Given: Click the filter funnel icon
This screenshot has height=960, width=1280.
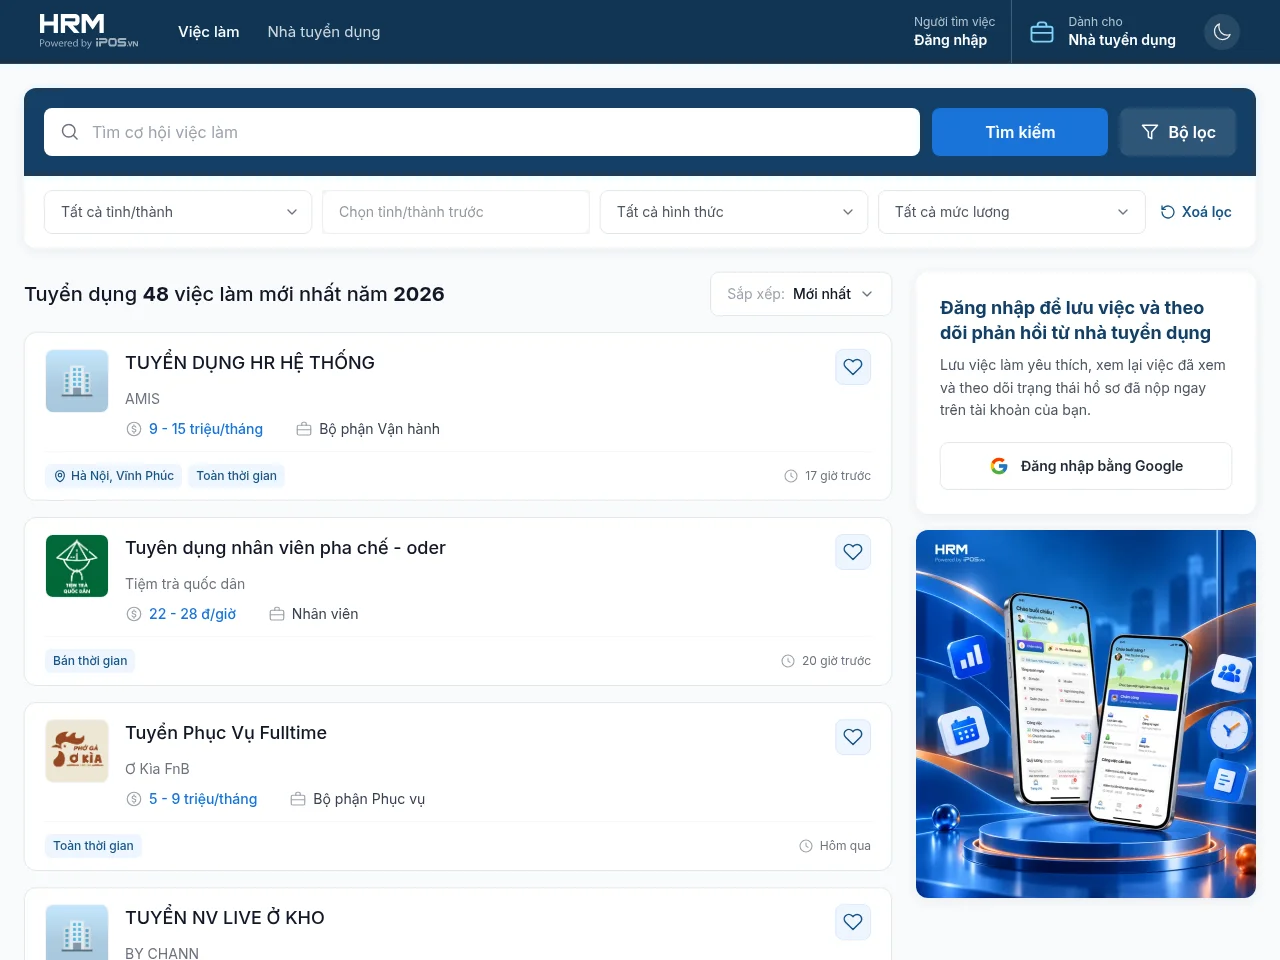Looking at the screenshot, I should coord(1150,132).
